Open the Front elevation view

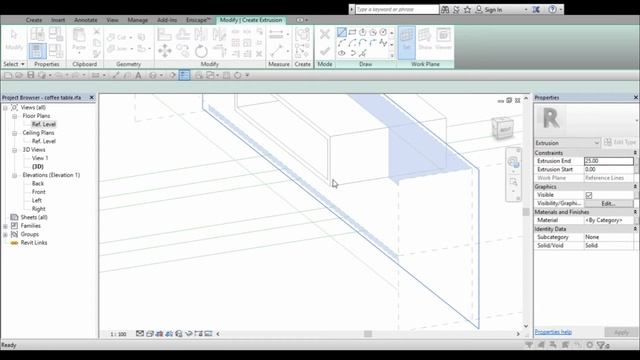click(x=39, y=192)
